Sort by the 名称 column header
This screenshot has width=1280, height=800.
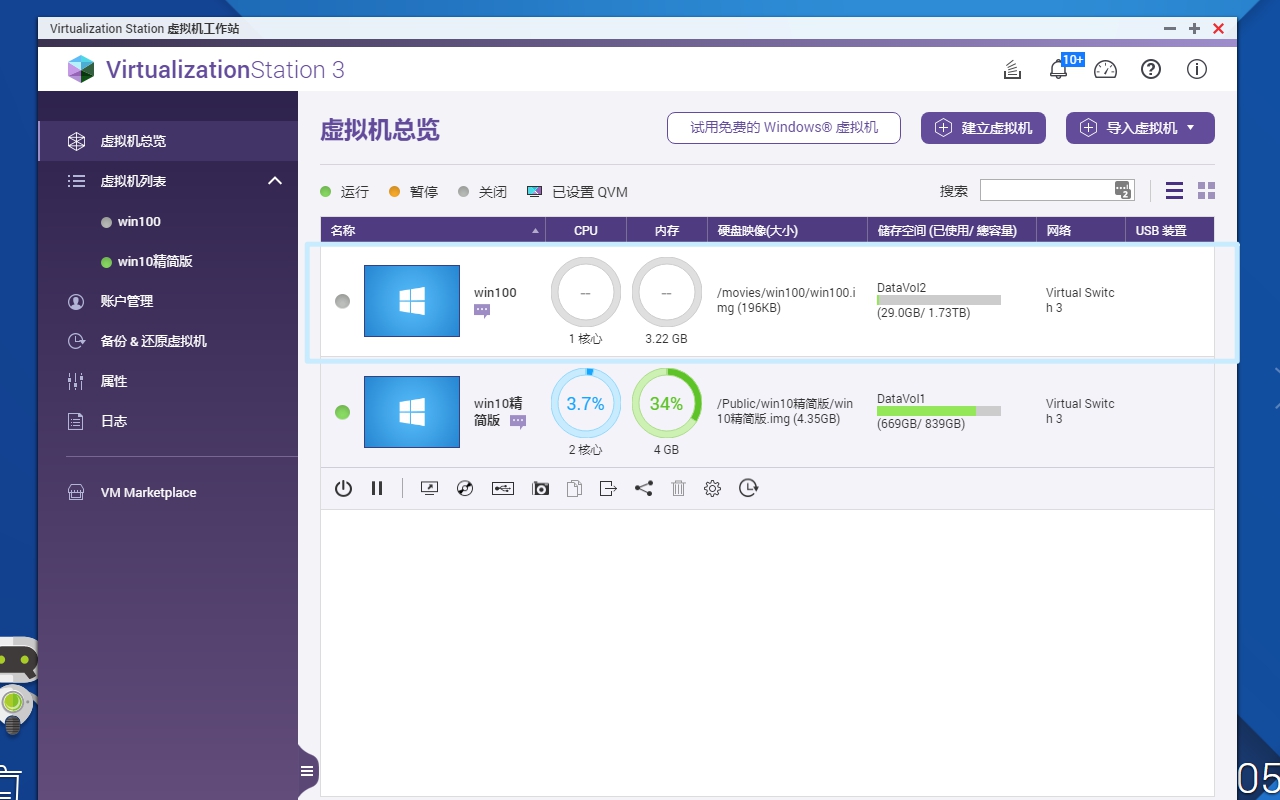pos(433,230)
